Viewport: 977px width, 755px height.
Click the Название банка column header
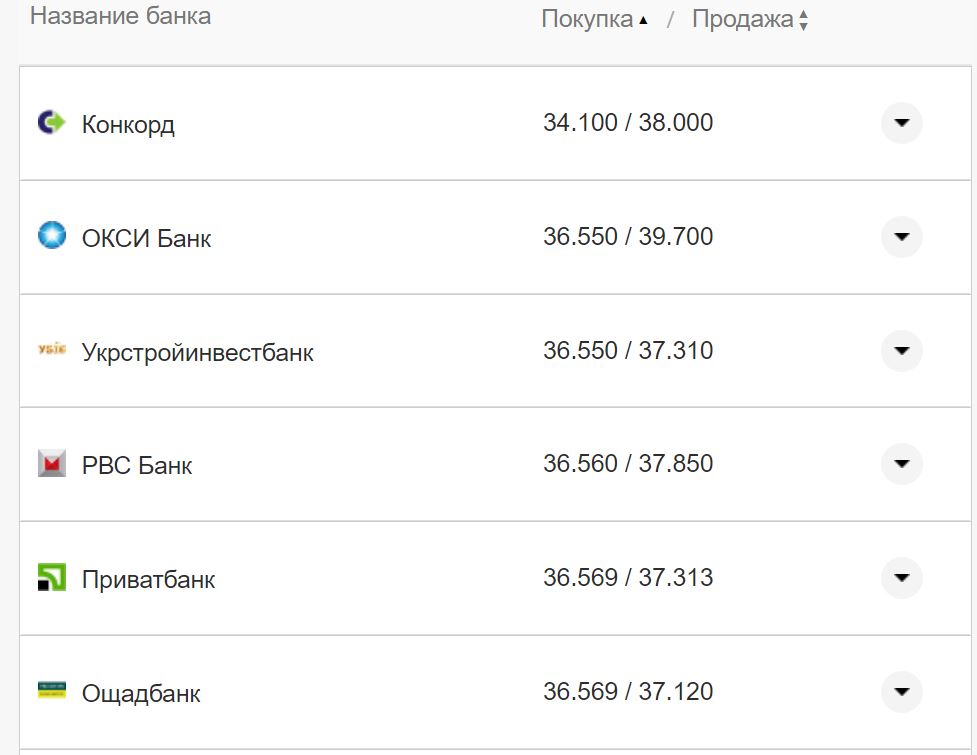(120, 15)
